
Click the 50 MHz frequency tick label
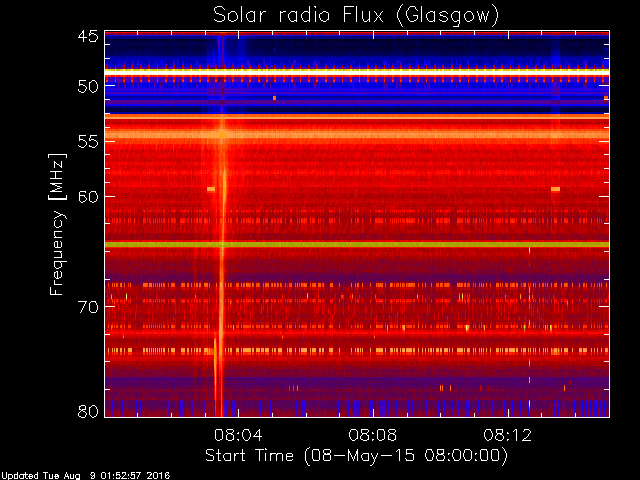(88, 87)
